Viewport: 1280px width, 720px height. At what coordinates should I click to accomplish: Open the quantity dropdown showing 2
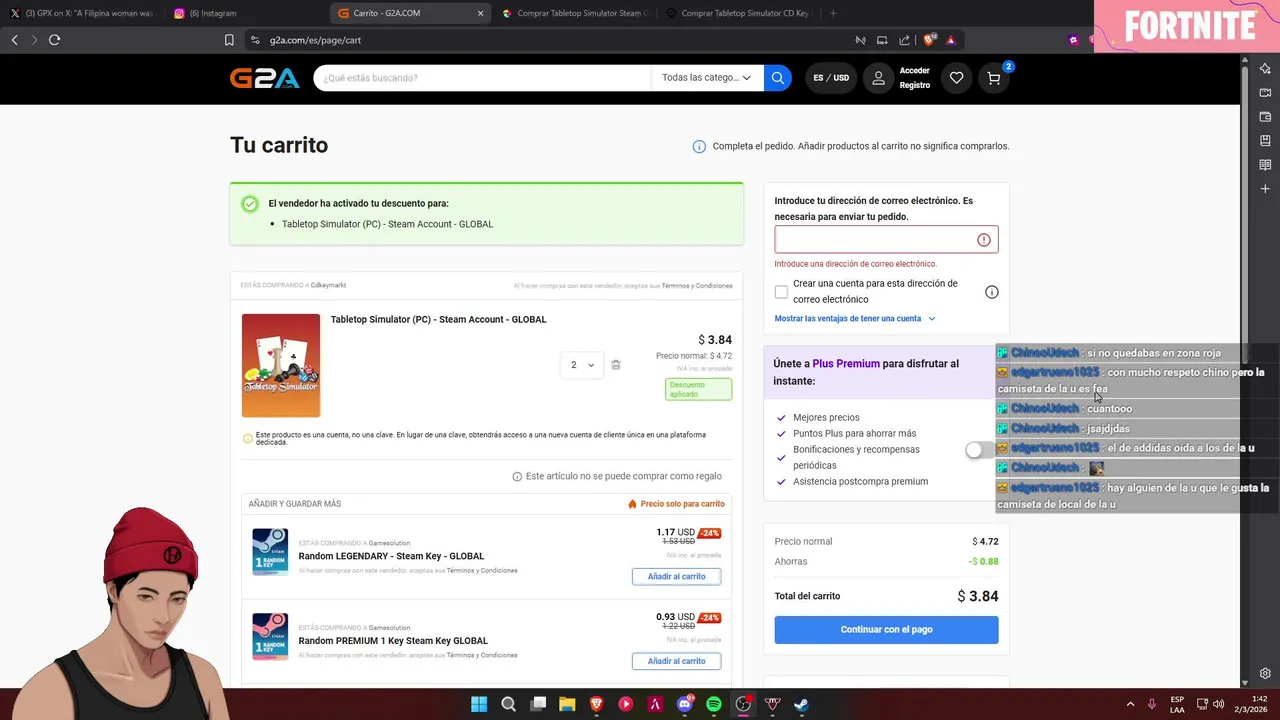[581, 365]
